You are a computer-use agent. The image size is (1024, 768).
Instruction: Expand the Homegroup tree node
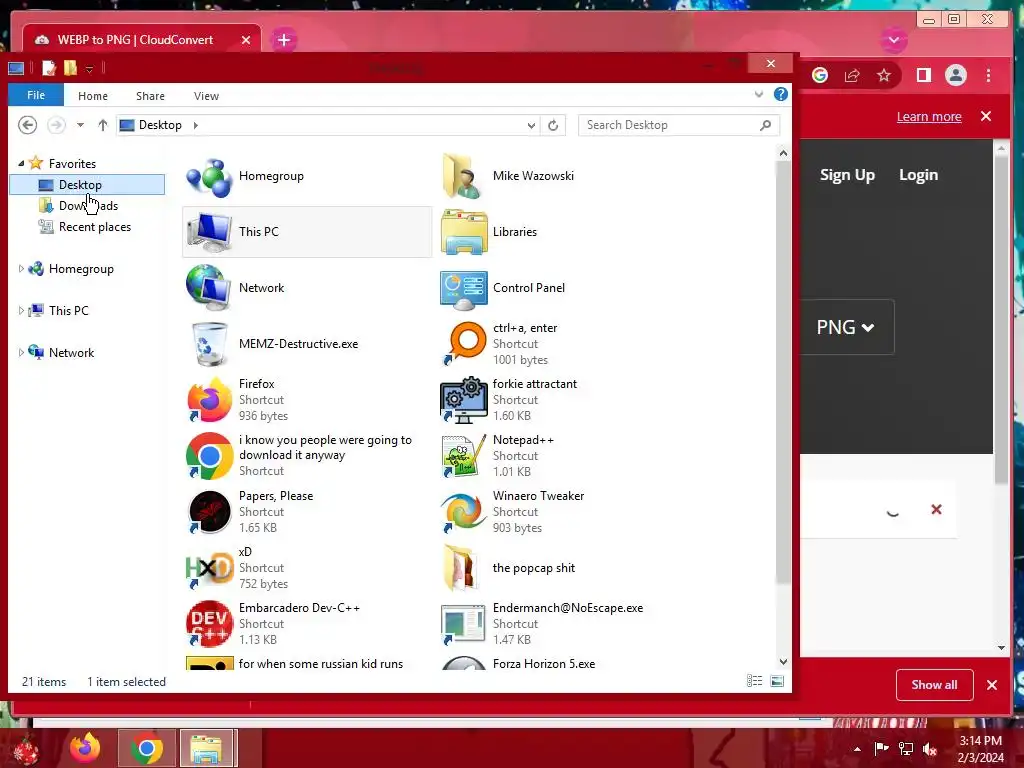point(21,268)
